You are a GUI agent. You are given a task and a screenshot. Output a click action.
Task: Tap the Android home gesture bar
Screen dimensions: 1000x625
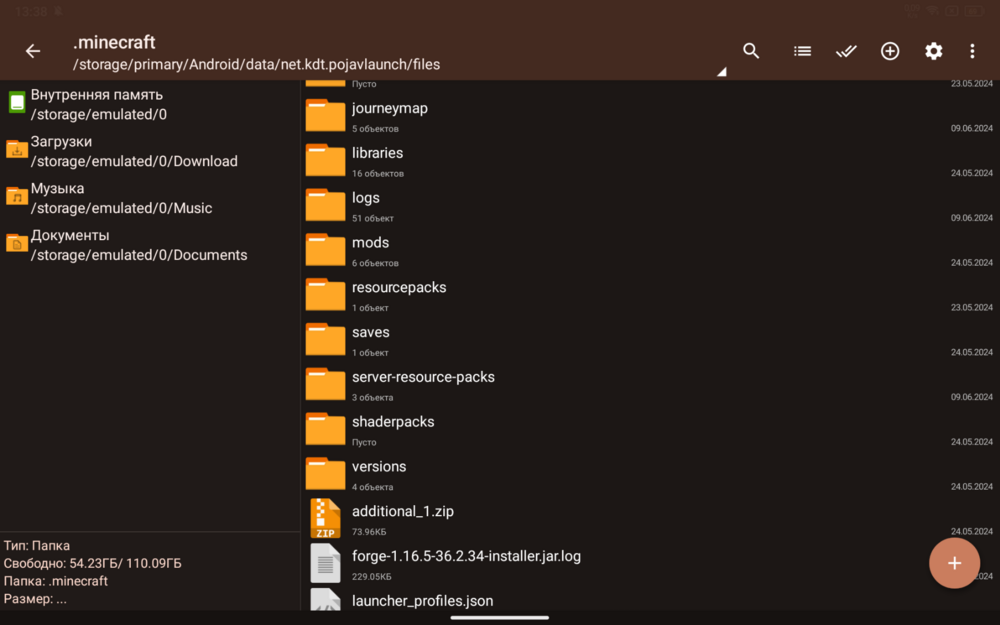[x=499, y=617]
